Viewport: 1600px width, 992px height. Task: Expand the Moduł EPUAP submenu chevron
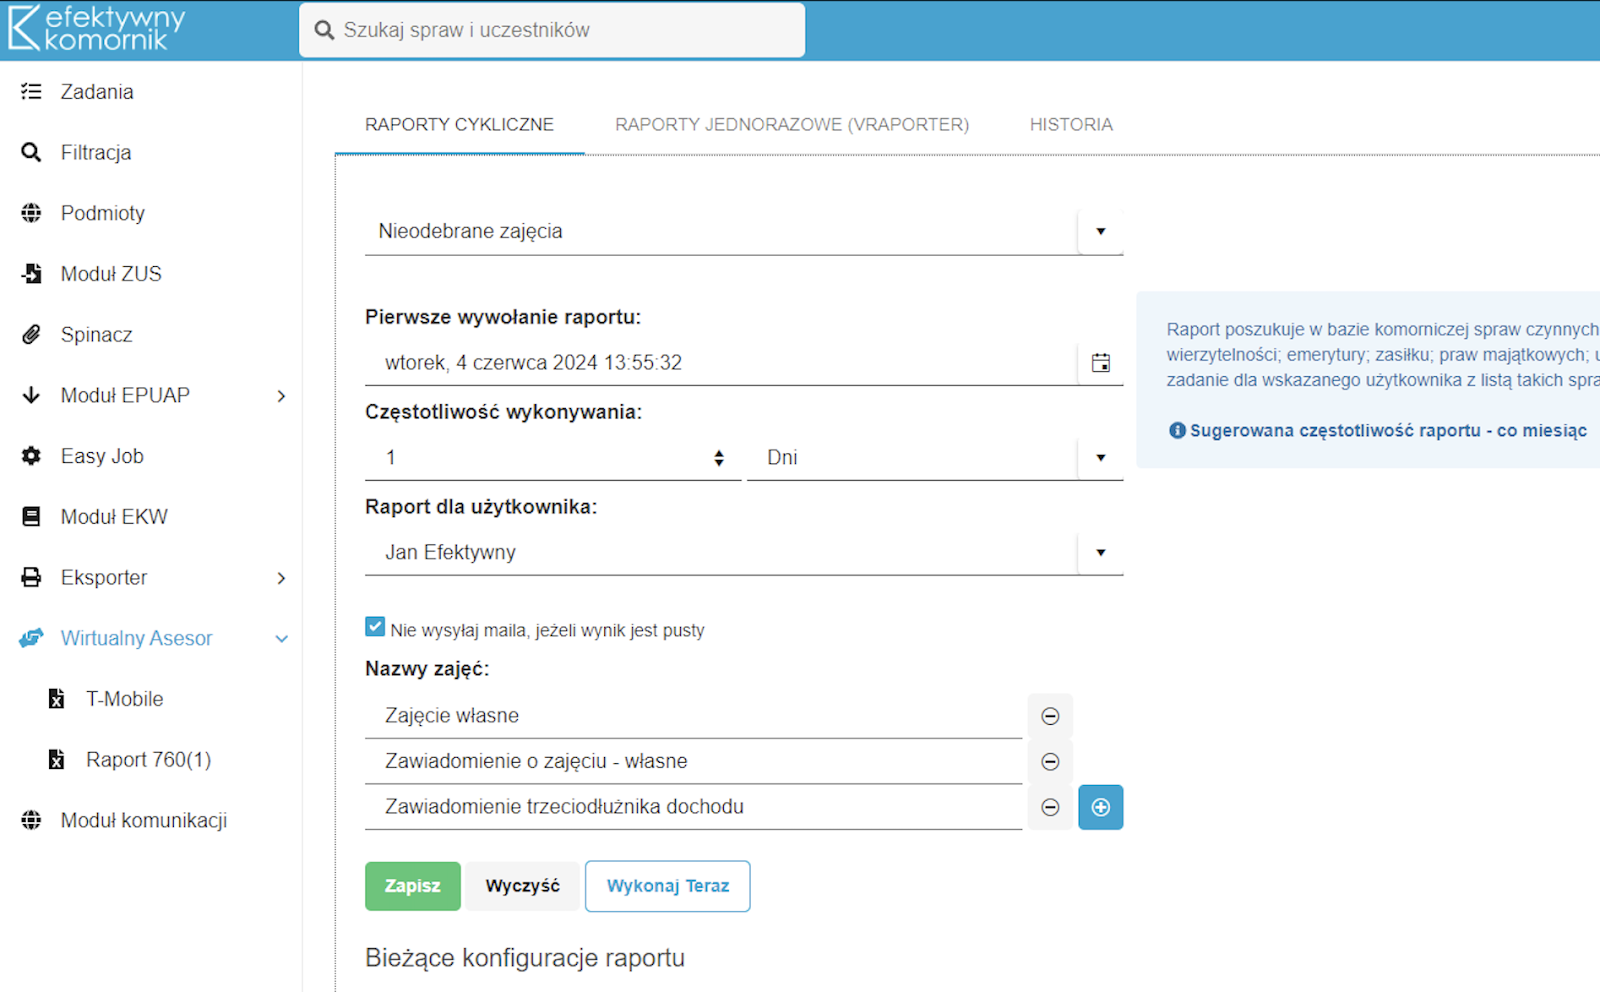coord(281,396)
